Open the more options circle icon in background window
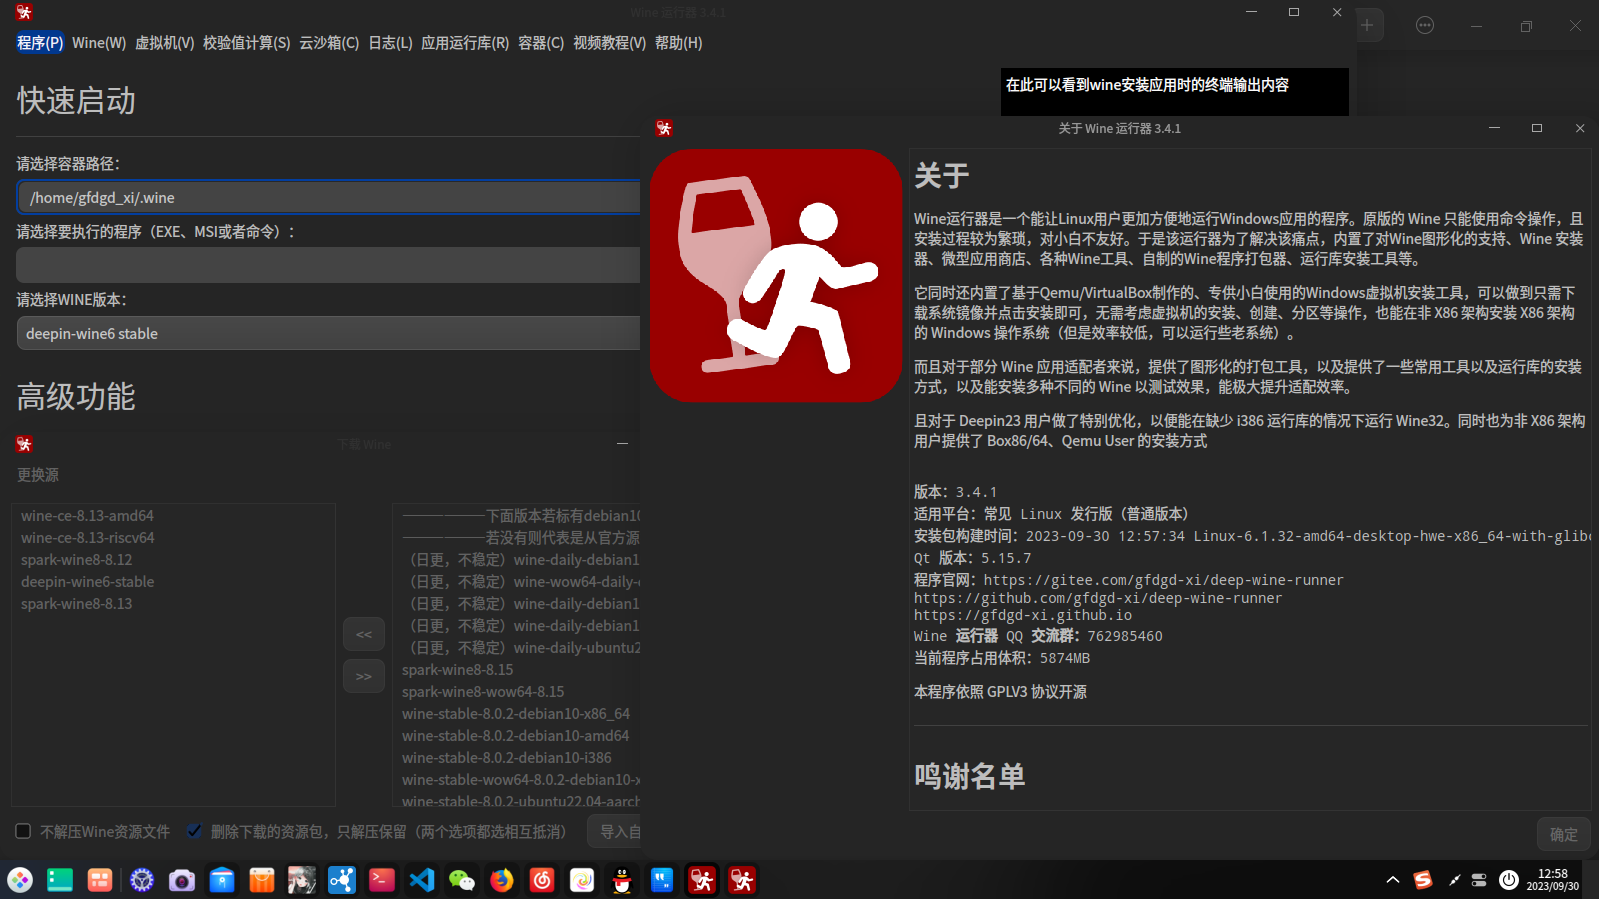 click(1425, 25)
